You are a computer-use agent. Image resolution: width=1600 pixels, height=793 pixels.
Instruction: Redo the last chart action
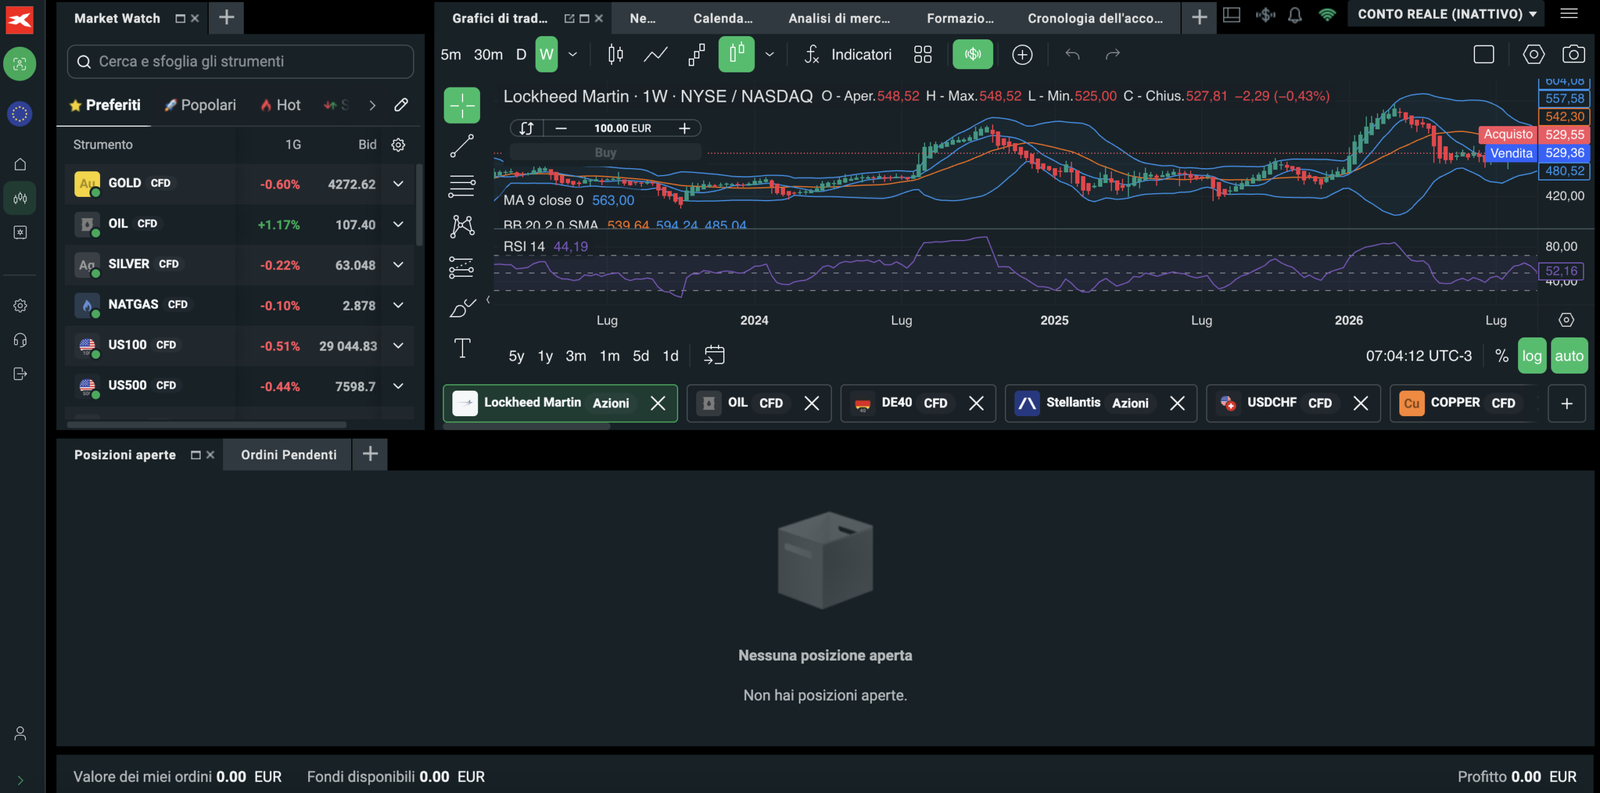(x=1112, y=55)
